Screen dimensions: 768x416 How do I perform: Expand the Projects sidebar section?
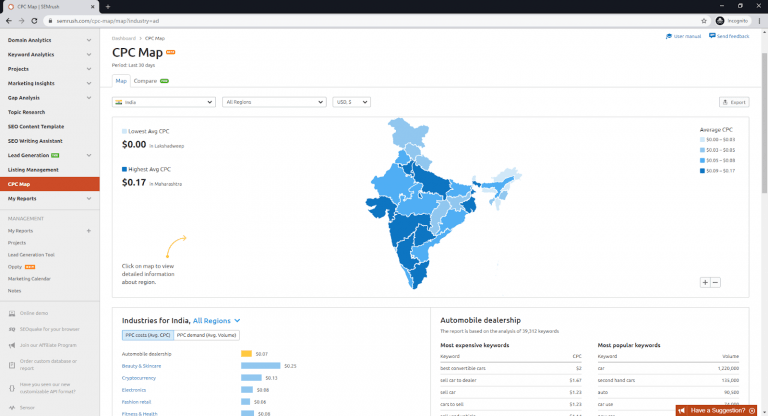click(49, 69)
